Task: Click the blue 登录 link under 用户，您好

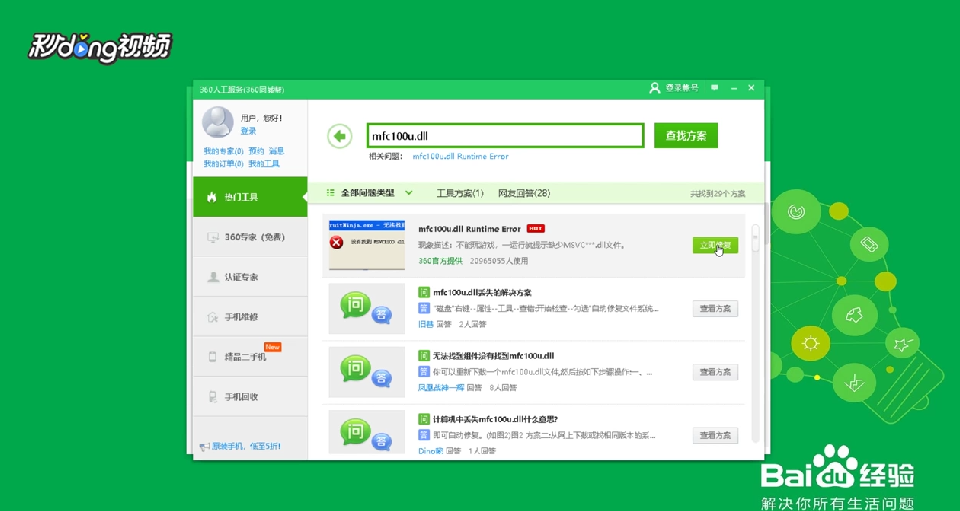Action: (248, 131)
